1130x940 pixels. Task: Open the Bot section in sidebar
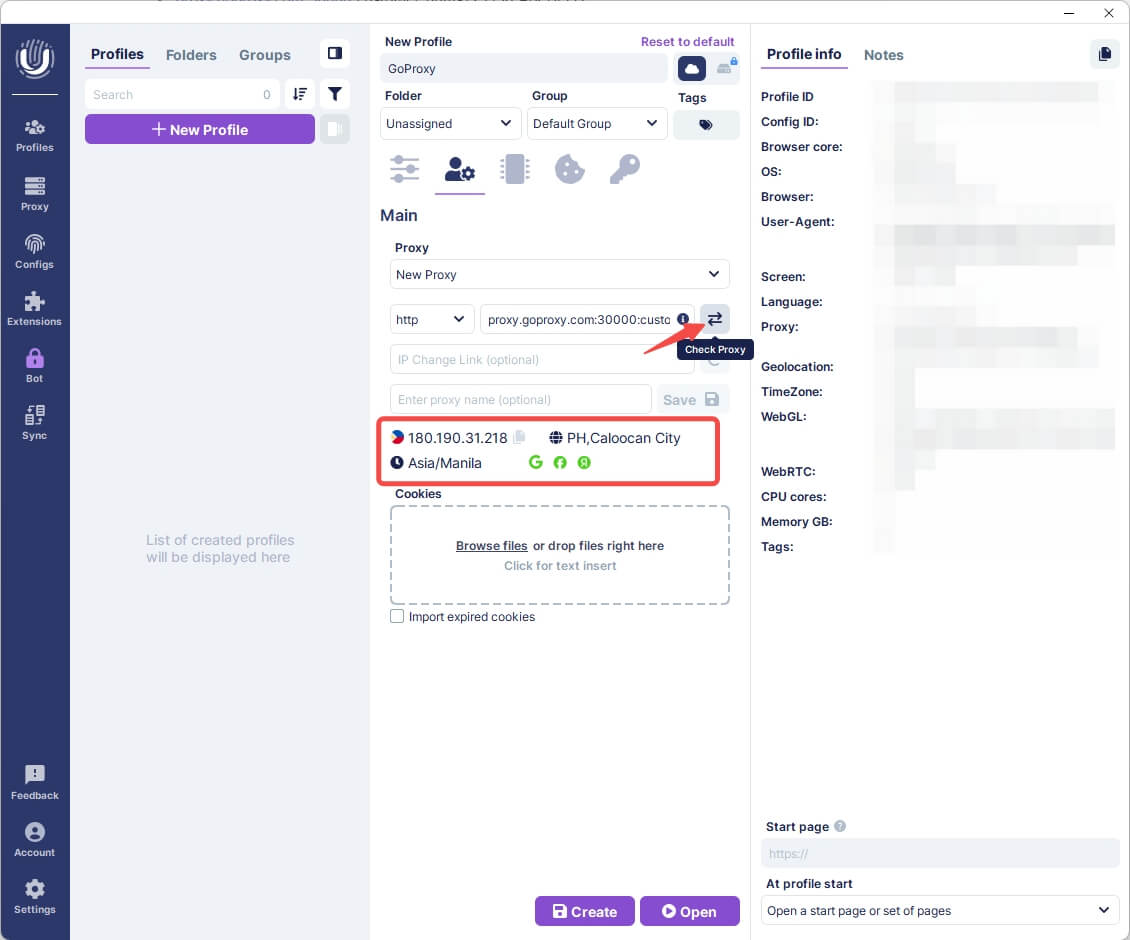coord(35,365)
